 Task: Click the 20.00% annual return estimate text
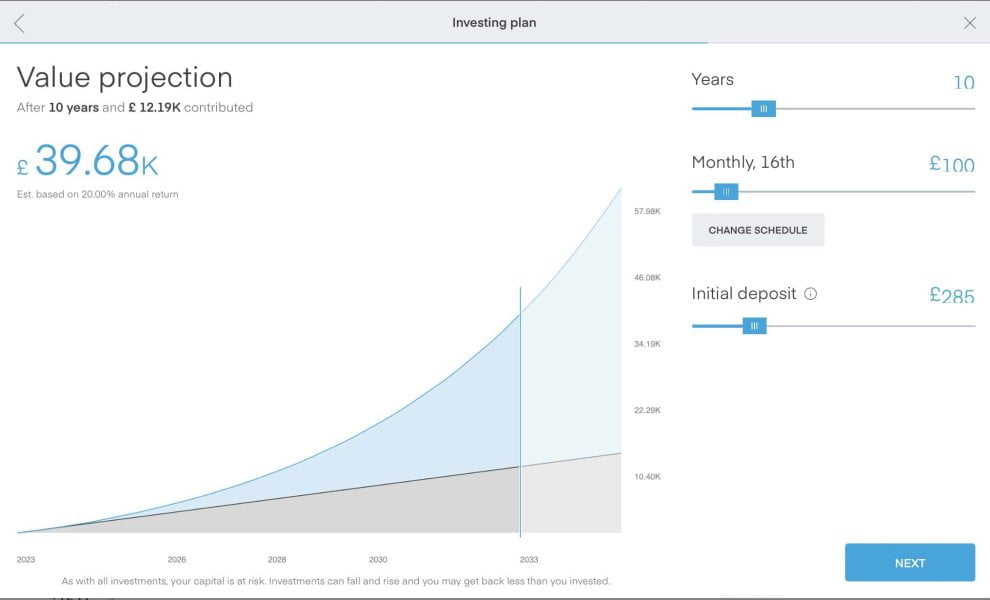98,195
